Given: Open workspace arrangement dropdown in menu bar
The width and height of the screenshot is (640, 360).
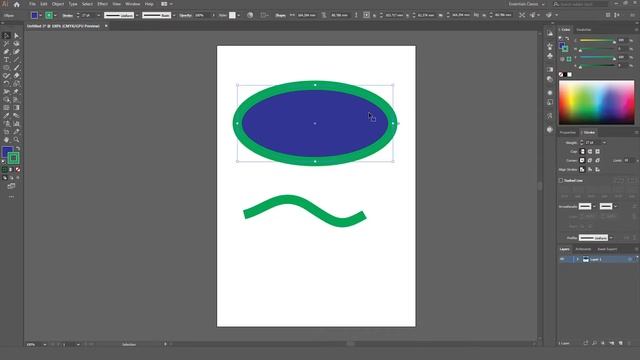Looking at the screenshot, I should pos(167,4).
